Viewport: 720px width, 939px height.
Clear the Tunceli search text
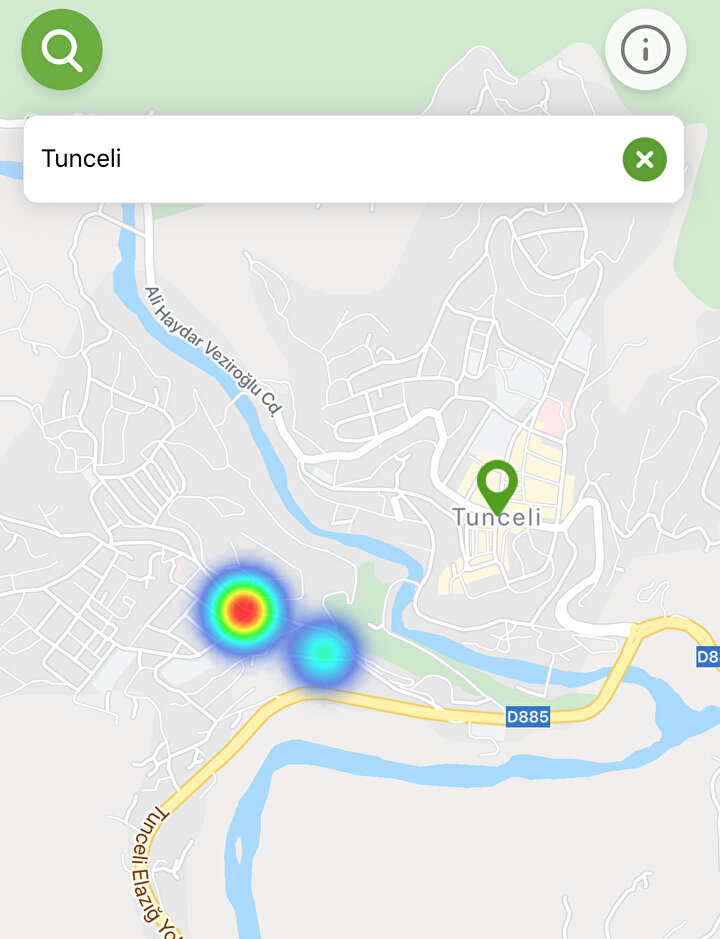click(x=645, y=159)
